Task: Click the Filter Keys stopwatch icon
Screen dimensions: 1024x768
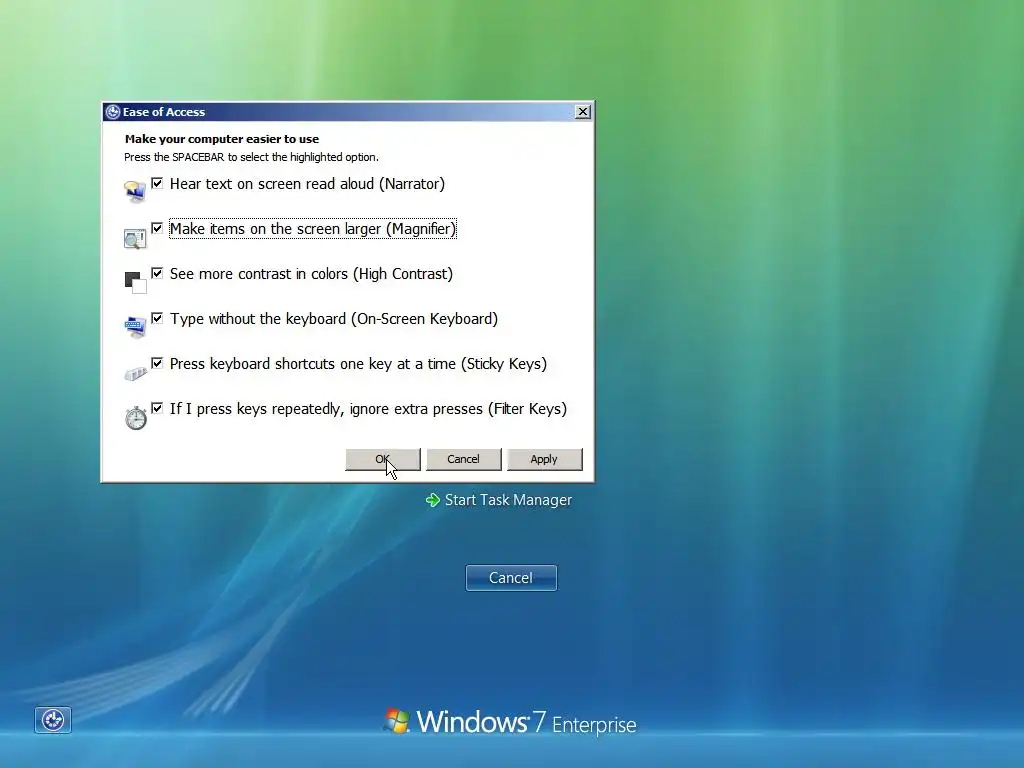Action: (136, 417)
